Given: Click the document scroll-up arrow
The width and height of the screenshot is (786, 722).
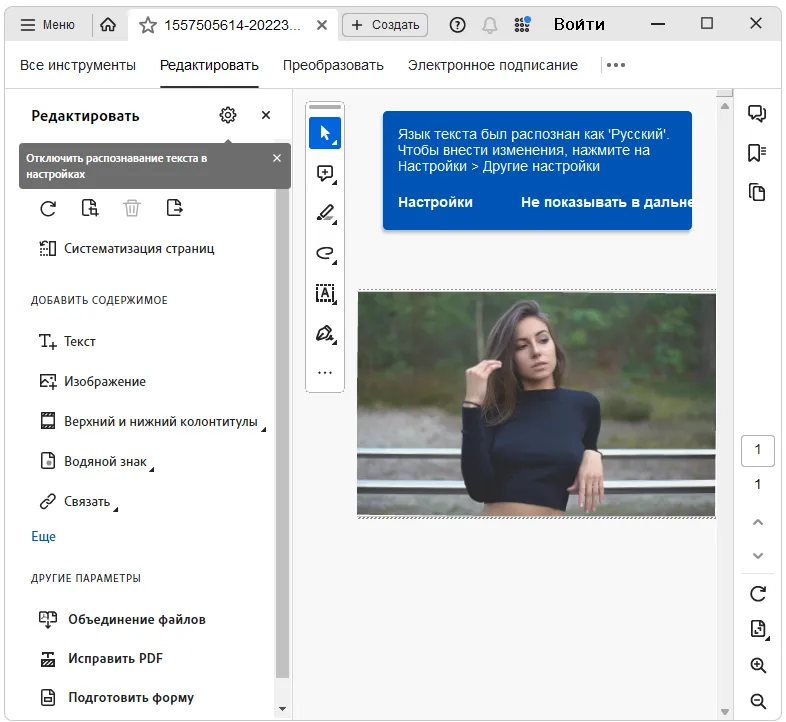Looking at the screenshot, I should click(725, 106).
